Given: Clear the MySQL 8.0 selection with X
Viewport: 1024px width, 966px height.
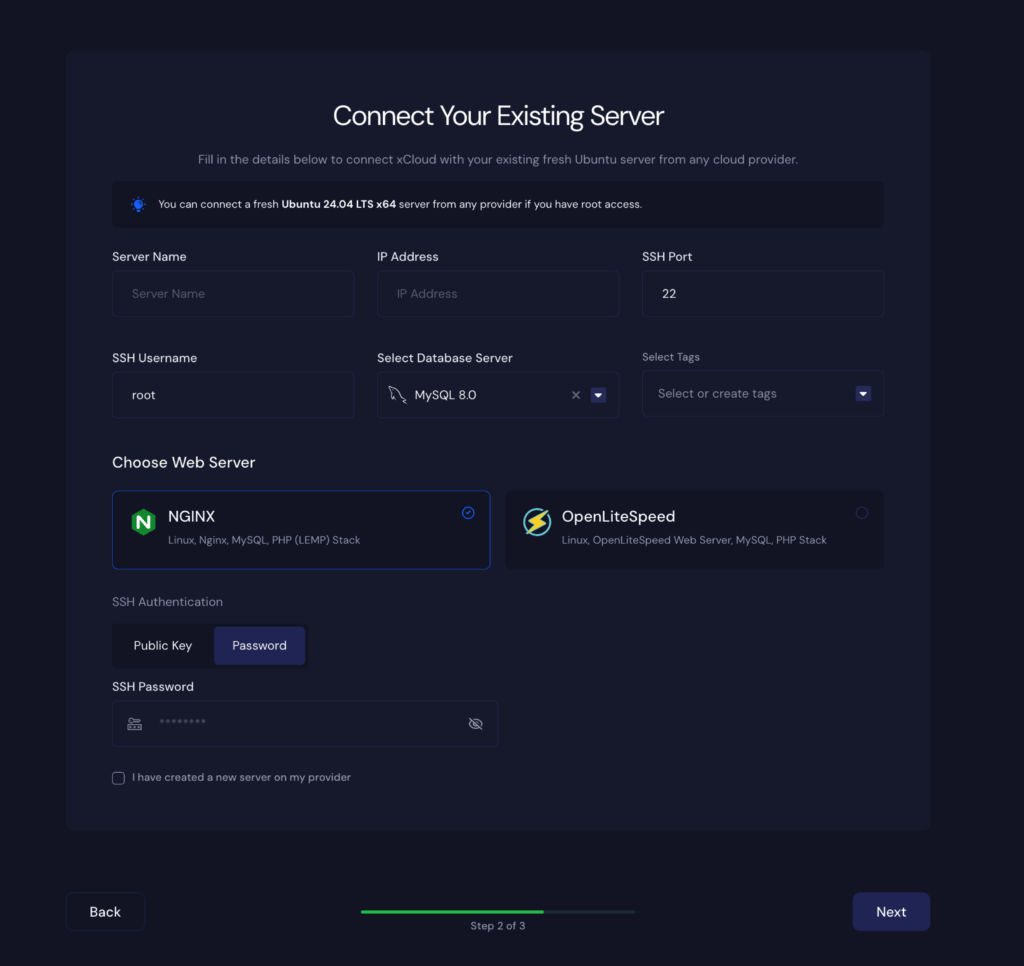Looking at the screenshot, I should (576, 395).
